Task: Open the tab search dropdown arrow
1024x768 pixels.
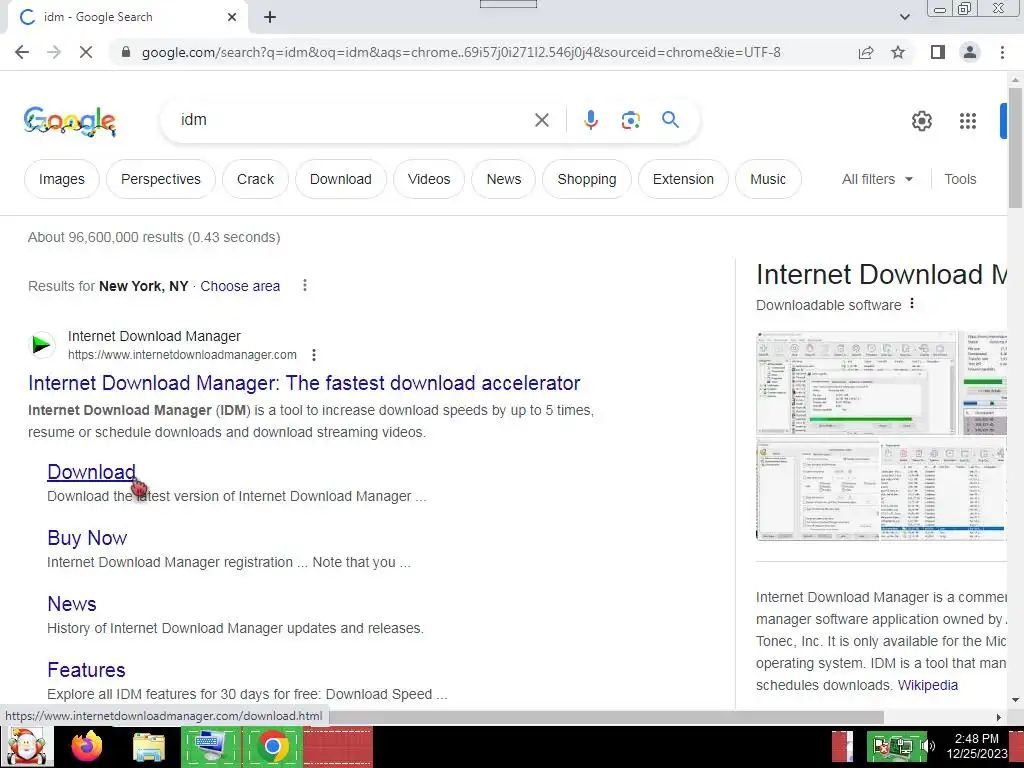Action: point(904,17)
